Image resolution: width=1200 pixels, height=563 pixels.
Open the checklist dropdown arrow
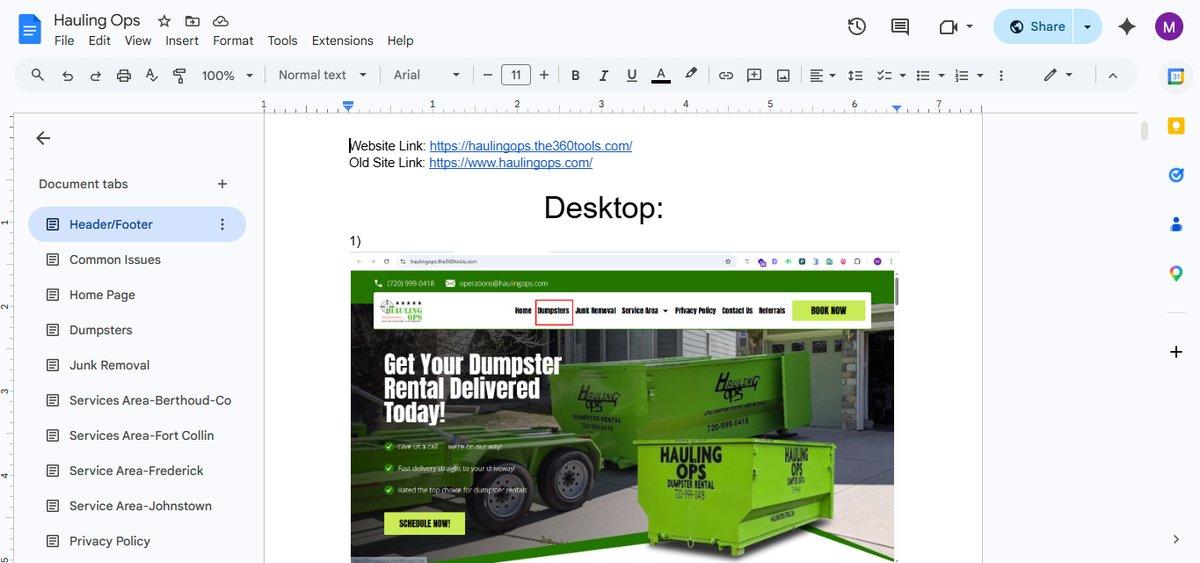click(903, 75)
